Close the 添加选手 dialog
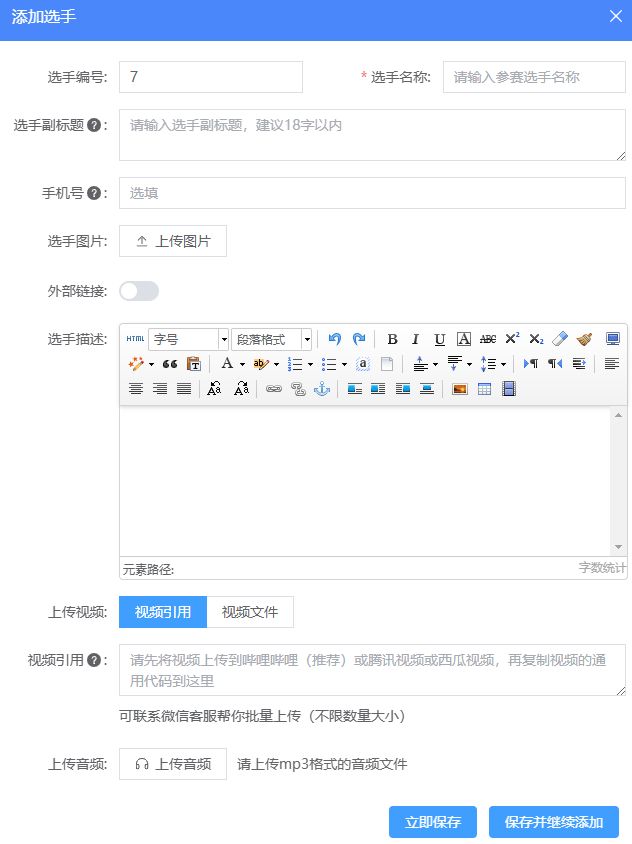632x844 pixels. pyautogui.click(x=616, y=17)
